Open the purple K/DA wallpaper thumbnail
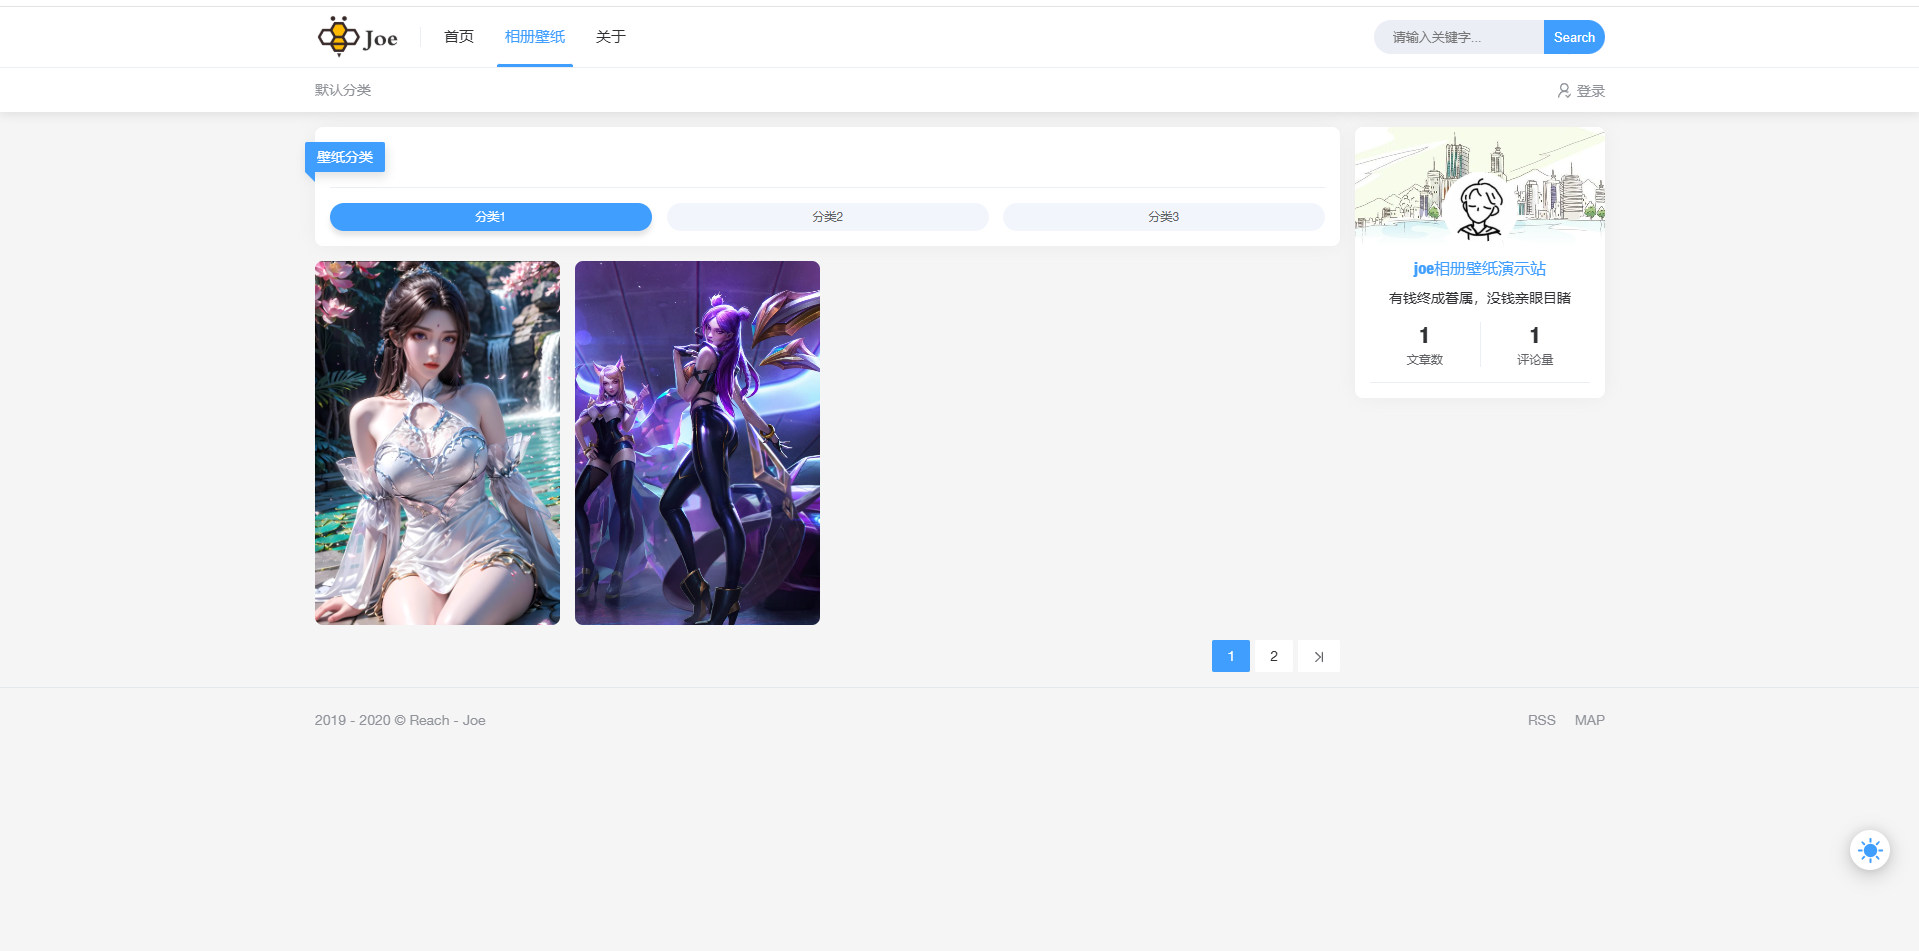Viewport: 1919px width, 951px height. pos(697,443)
